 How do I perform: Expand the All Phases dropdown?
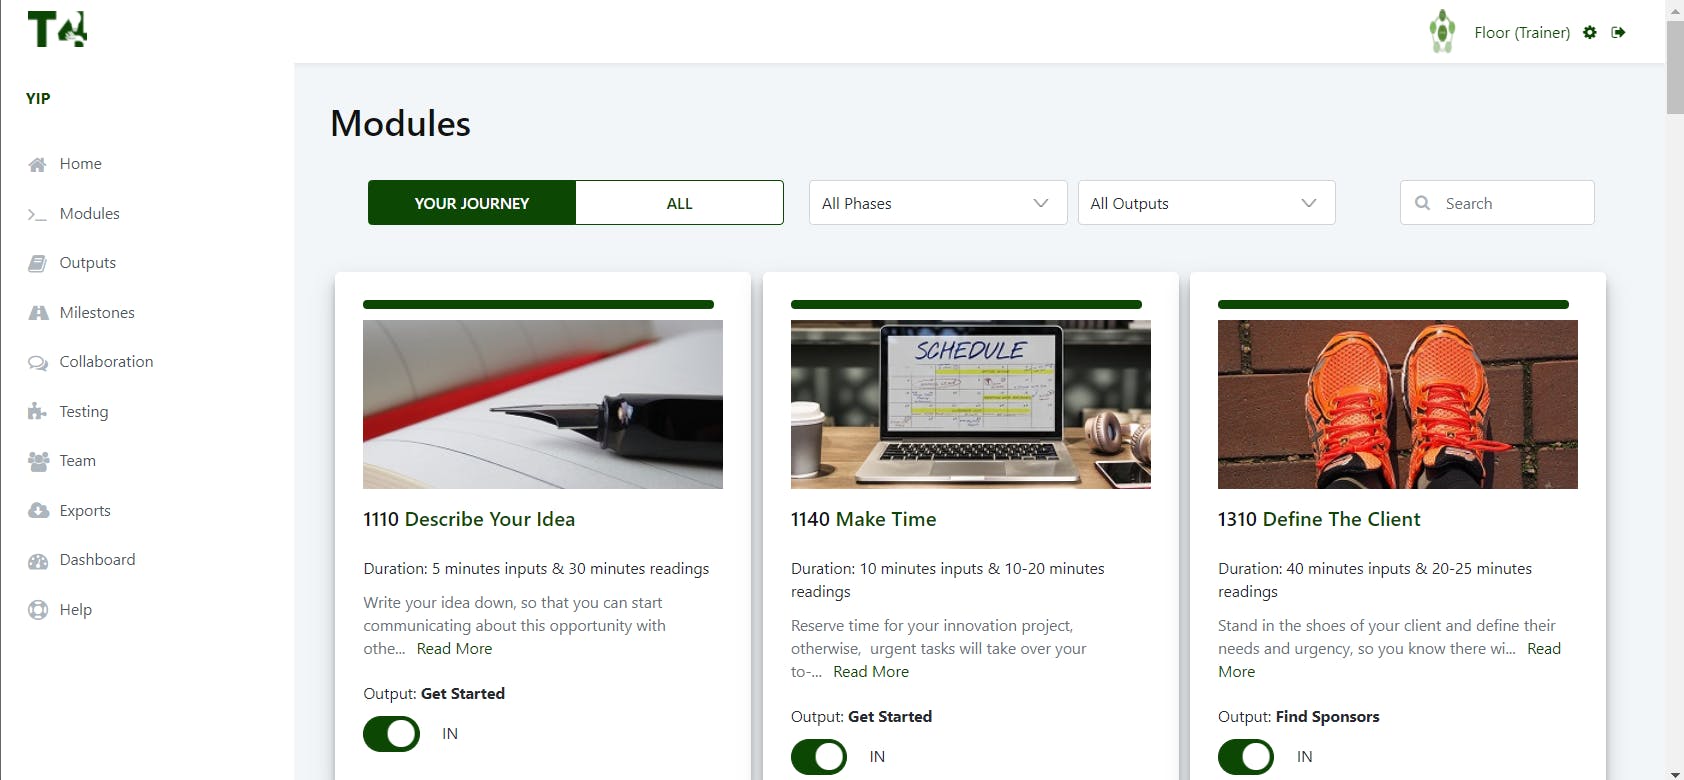938,203
